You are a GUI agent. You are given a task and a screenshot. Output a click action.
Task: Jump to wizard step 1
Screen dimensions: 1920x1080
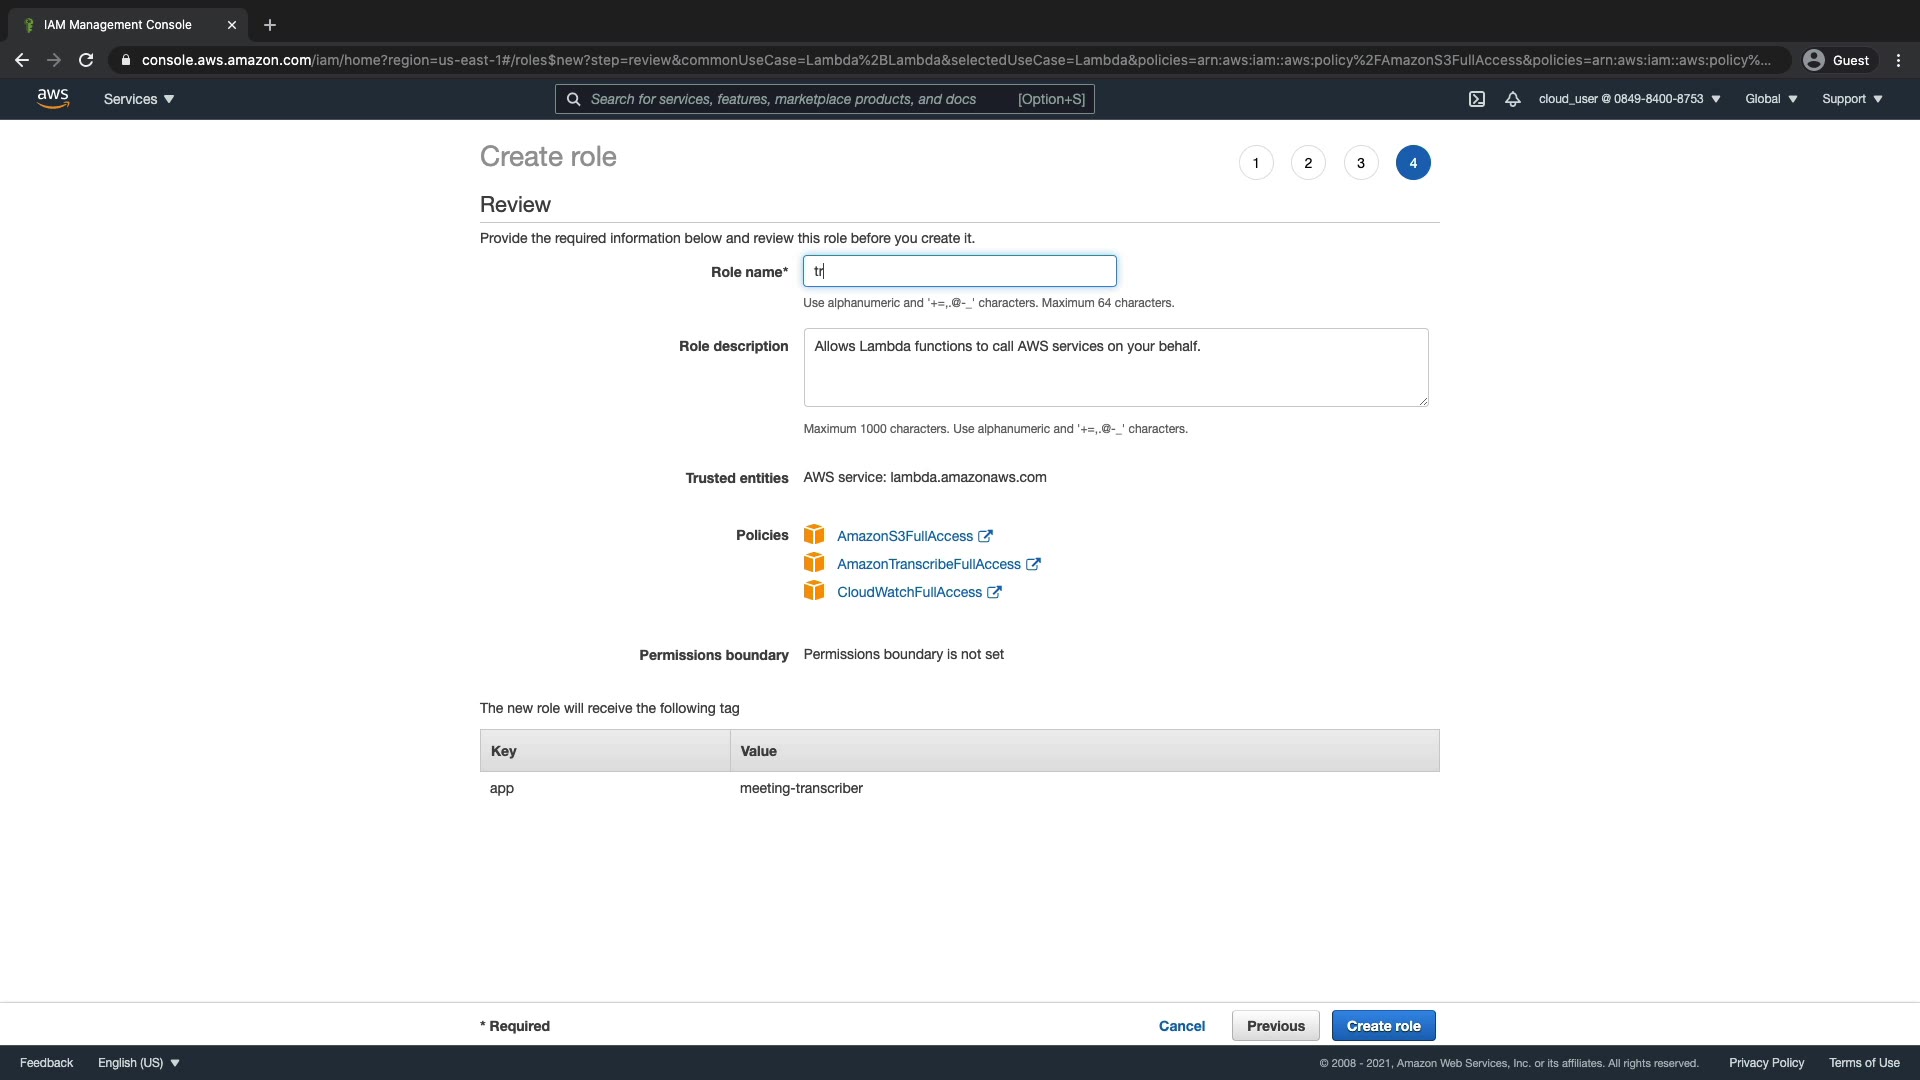click(1256, 163)
